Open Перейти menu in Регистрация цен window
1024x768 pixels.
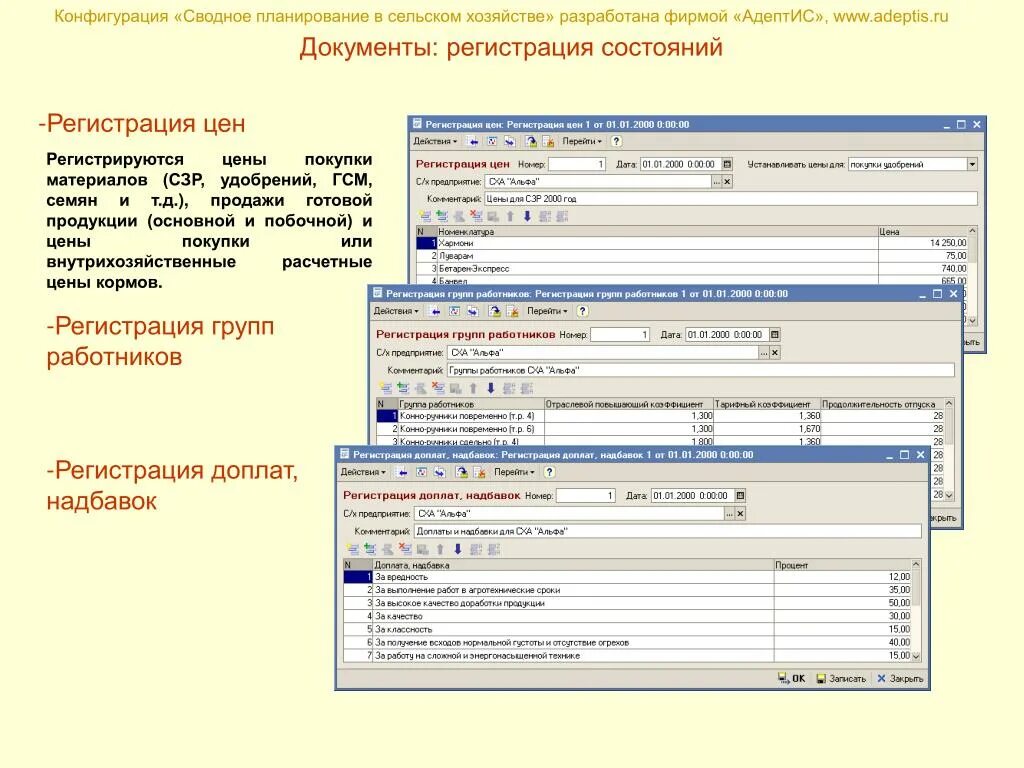[581, 141]
